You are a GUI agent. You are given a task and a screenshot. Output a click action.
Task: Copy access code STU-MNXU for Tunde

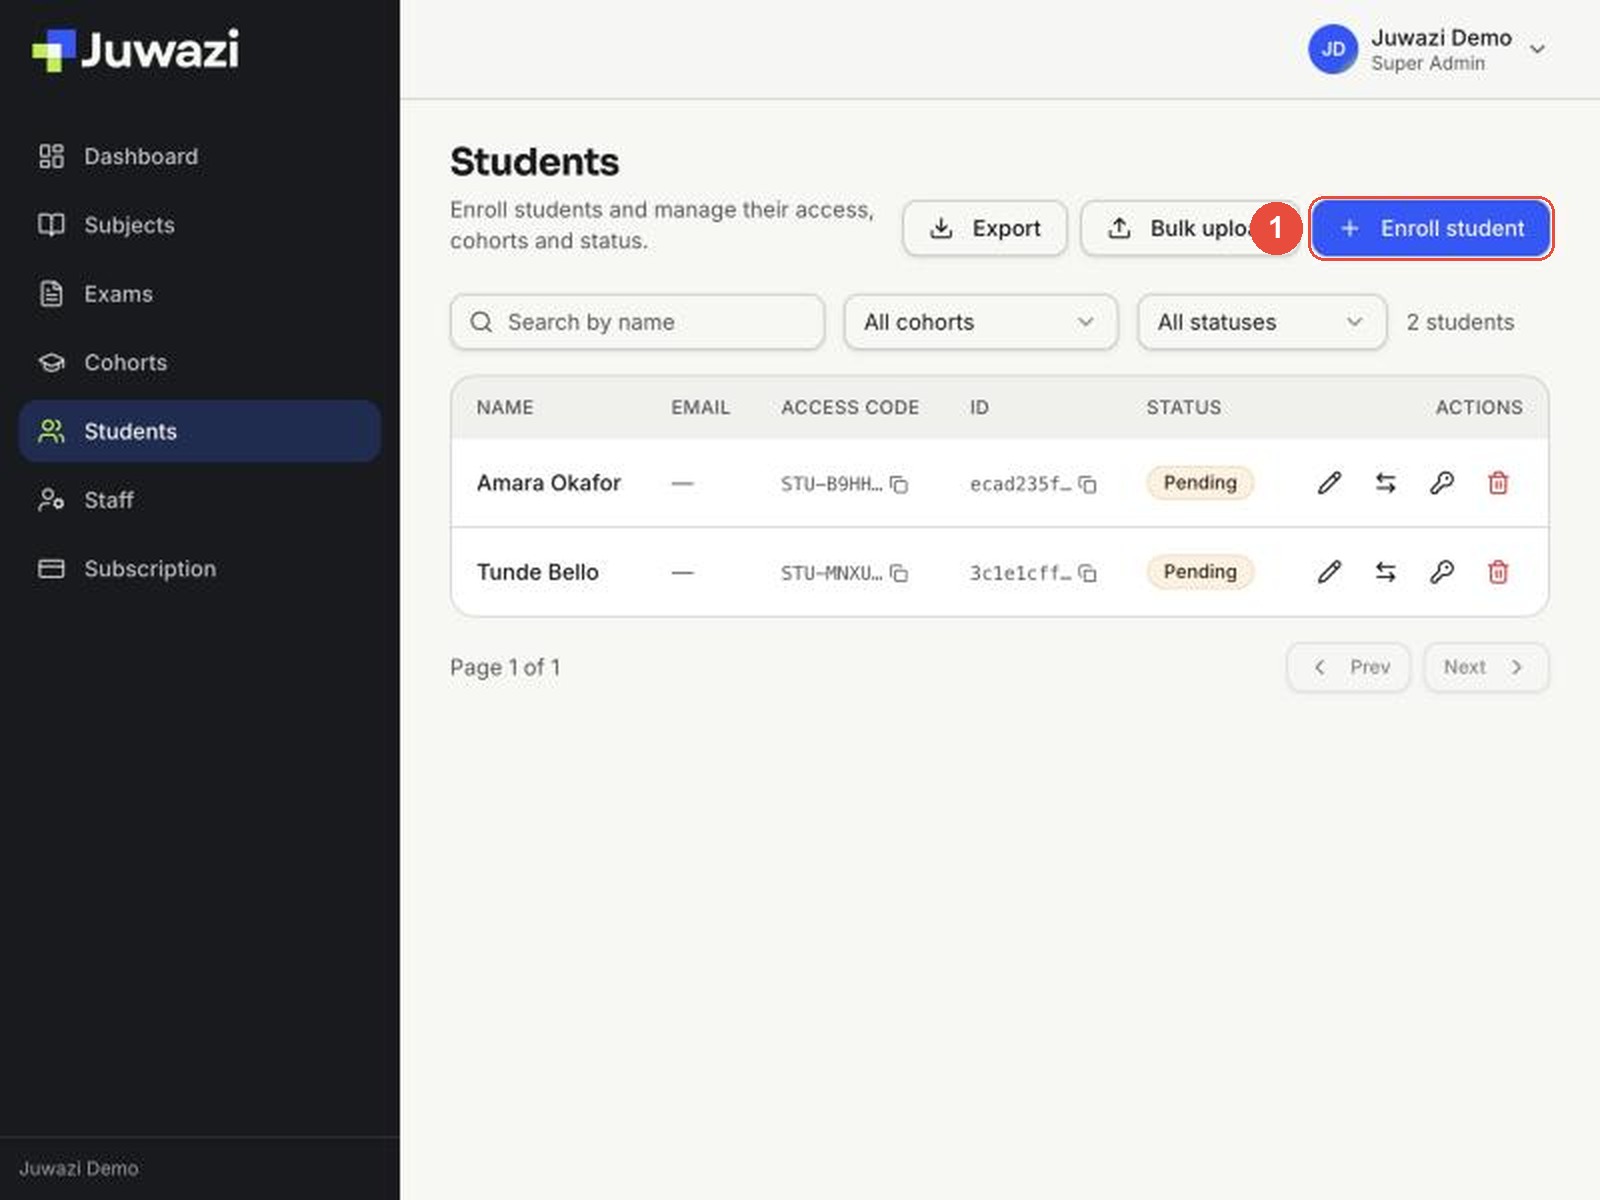point(899,573)
